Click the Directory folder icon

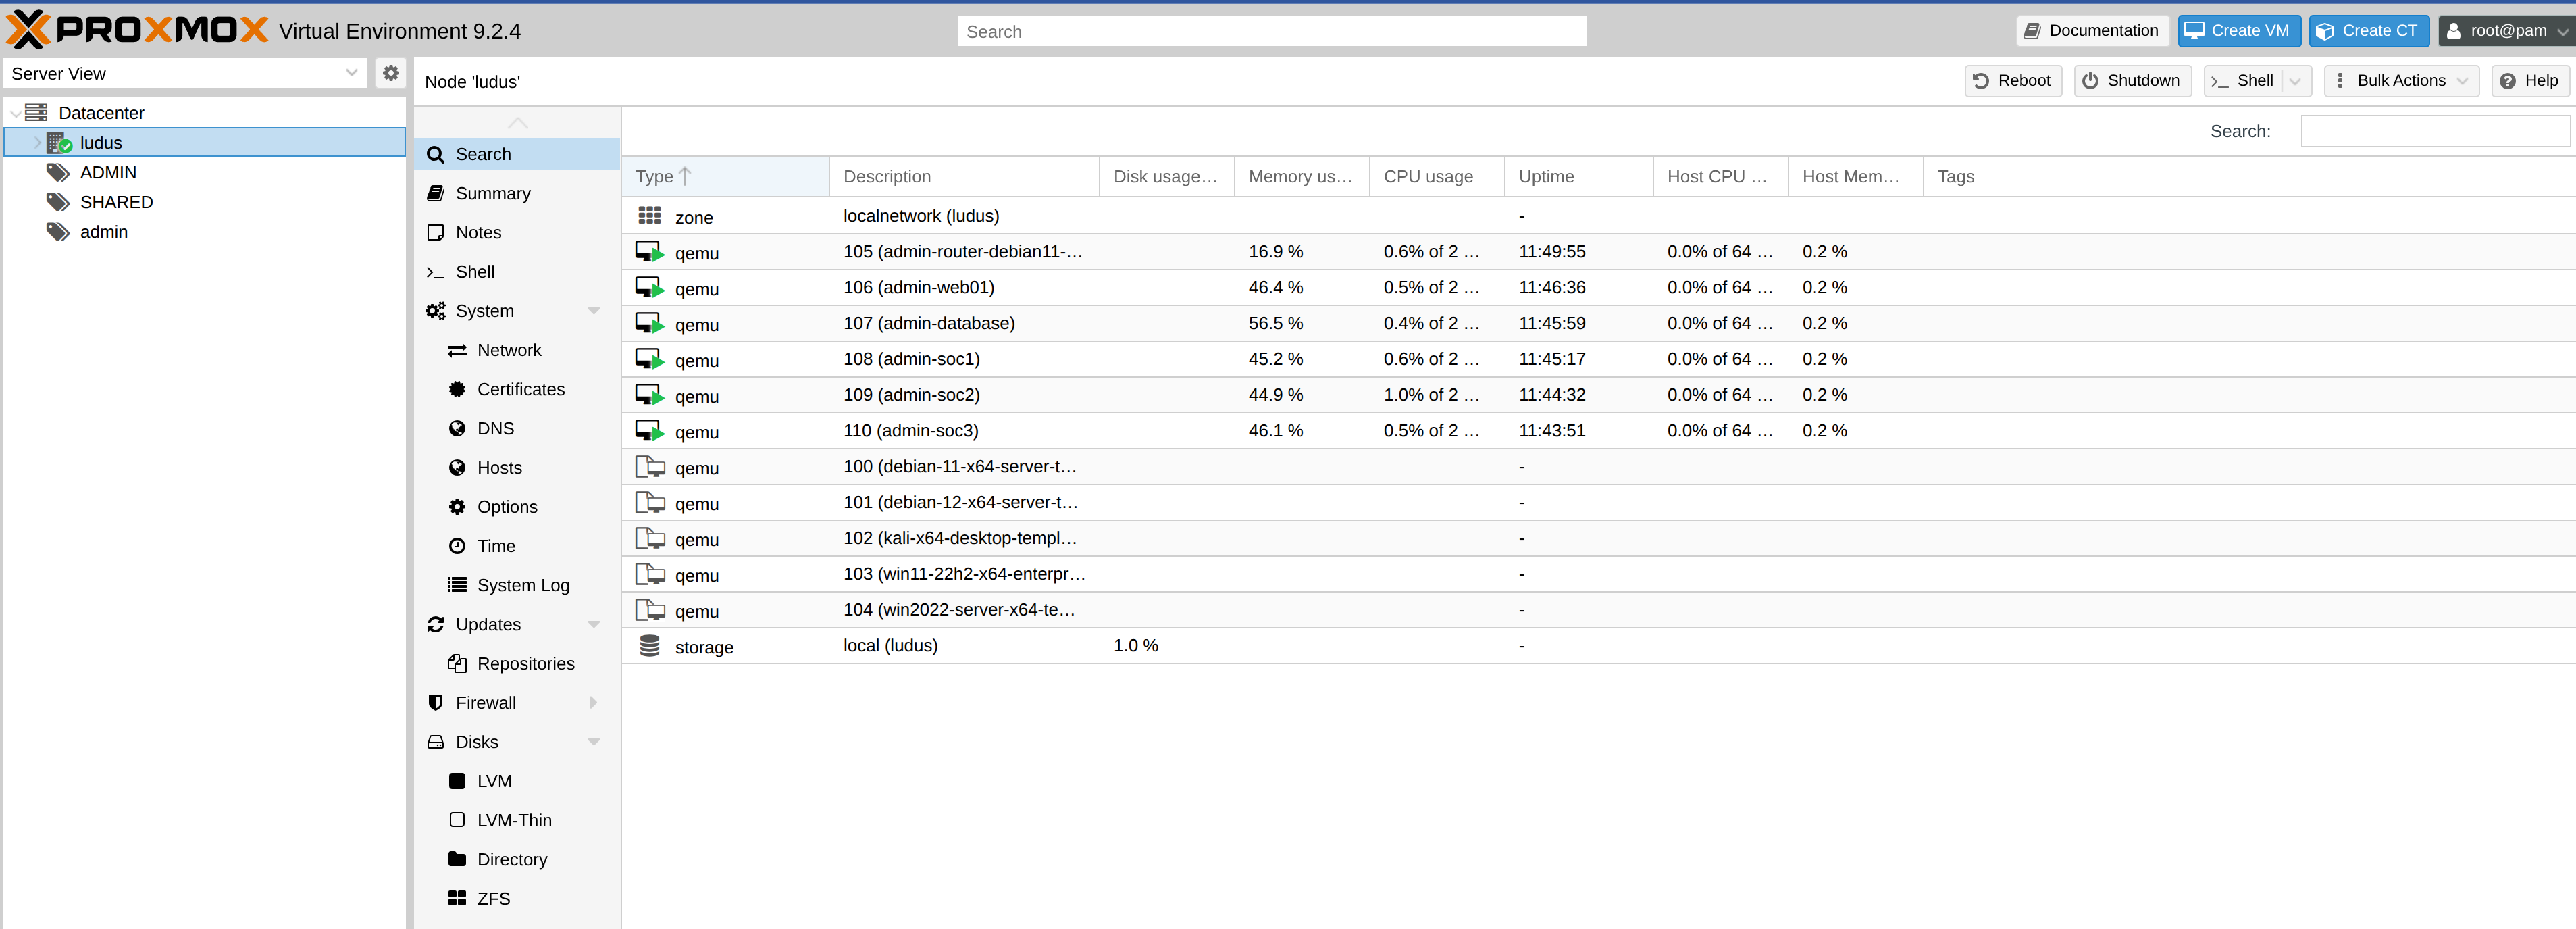pos(457,859)
